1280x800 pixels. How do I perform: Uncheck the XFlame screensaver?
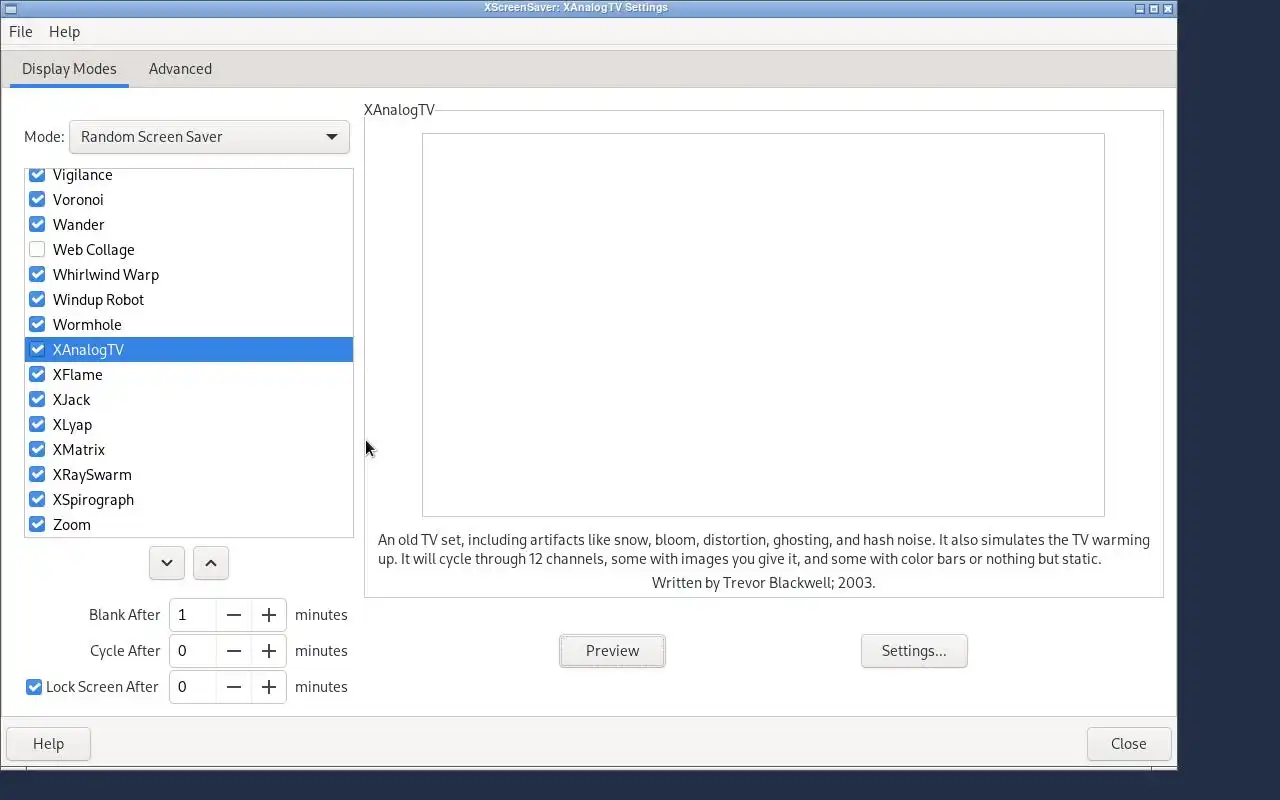click(37, 375)
